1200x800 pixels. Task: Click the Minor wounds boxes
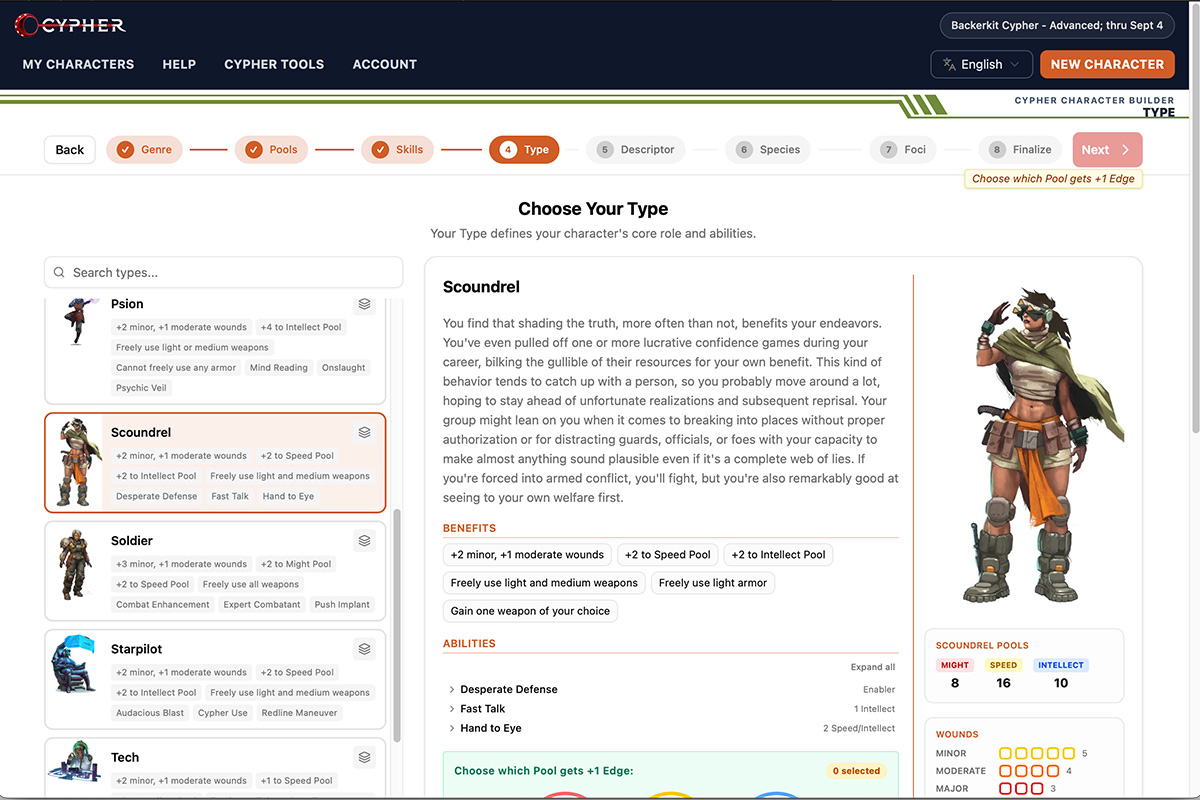click(x=1037, y=753)
